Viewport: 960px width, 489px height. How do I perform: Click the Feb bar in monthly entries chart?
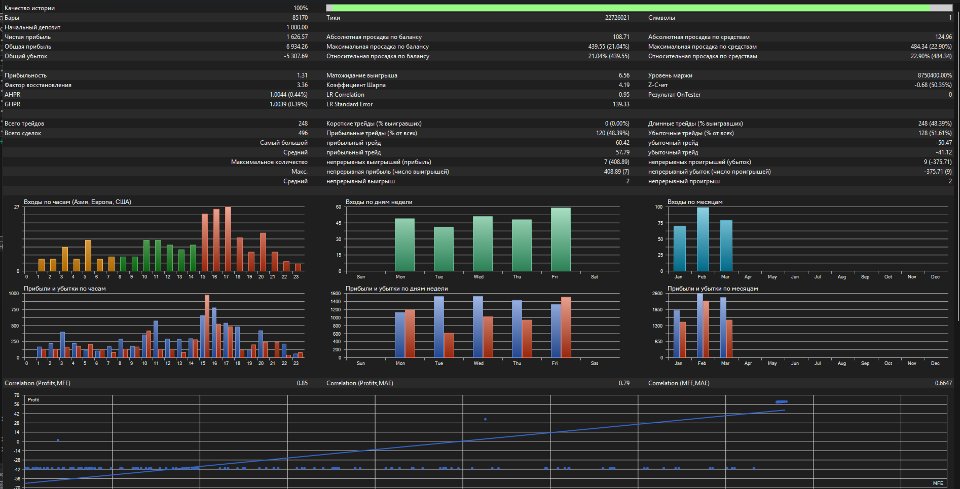[703, 239]
